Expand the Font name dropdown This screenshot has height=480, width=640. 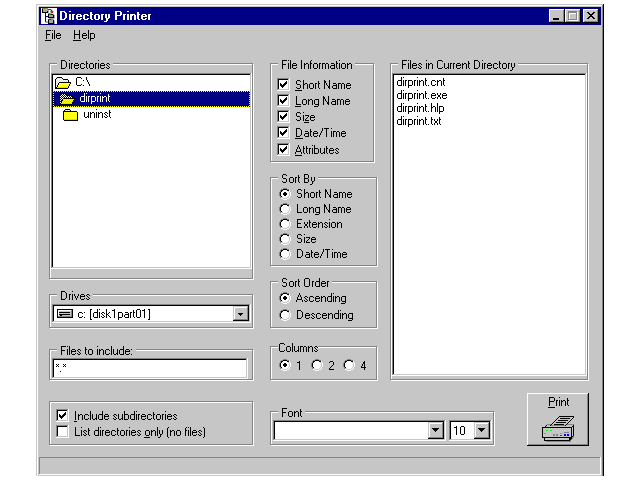[x=435, y=430]
